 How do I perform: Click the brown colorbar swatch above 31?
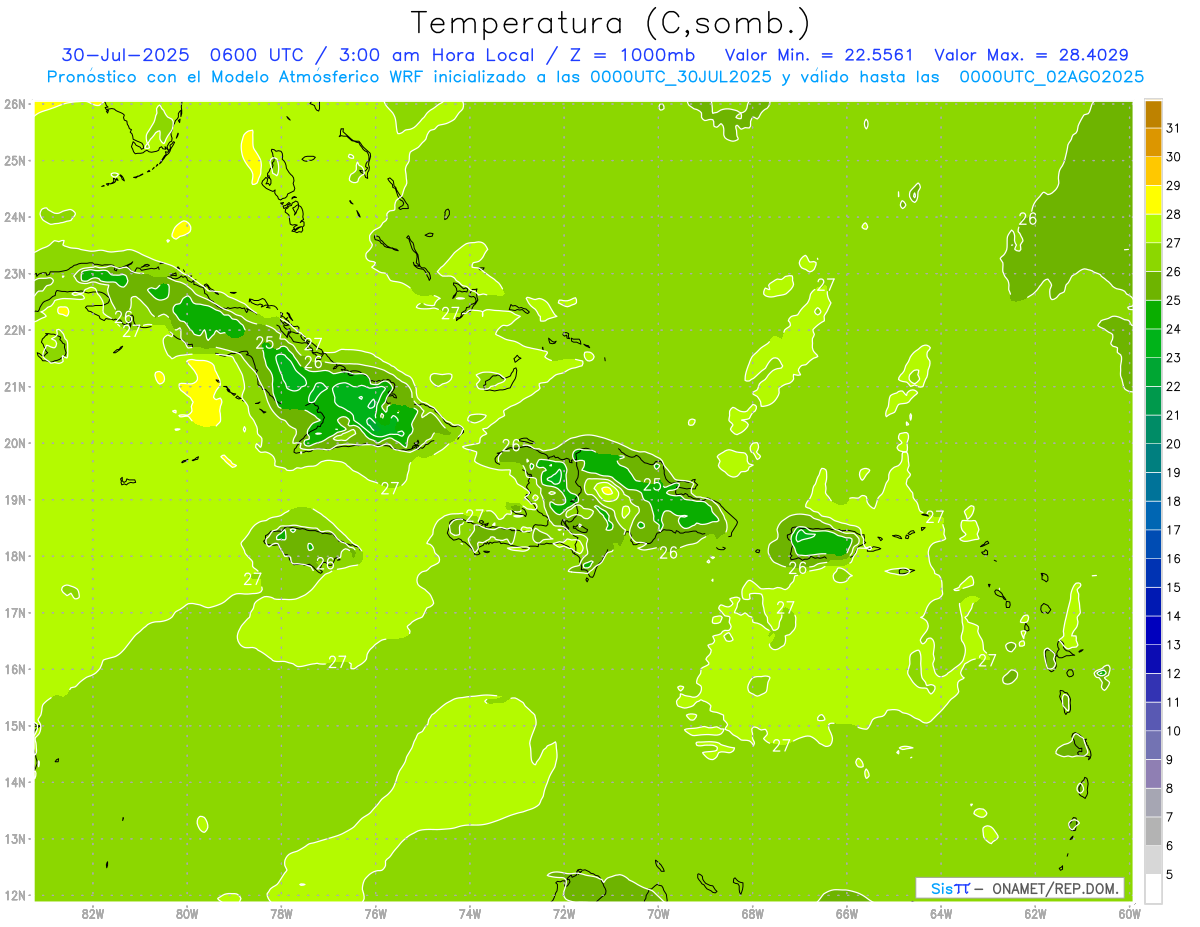coord(1153,114)
